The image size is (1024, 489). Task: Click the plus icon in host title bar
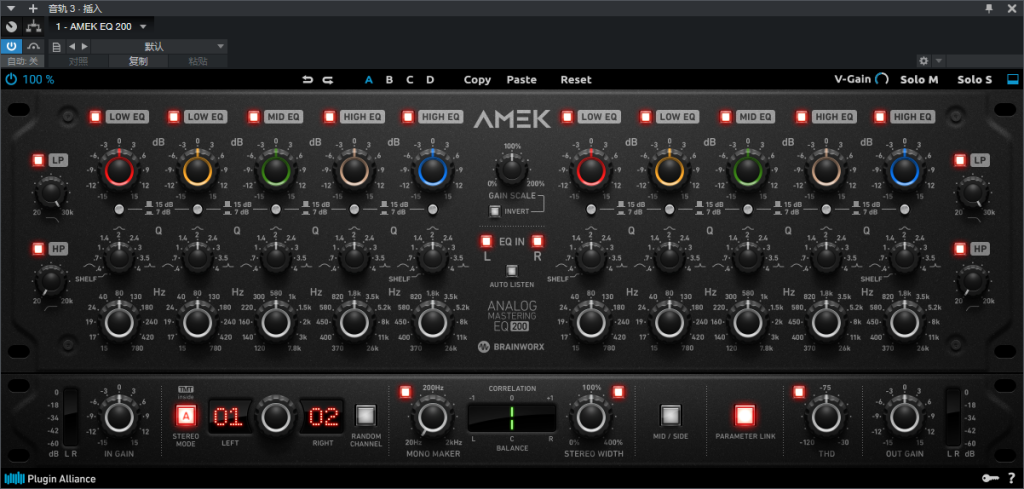(33, 8)
